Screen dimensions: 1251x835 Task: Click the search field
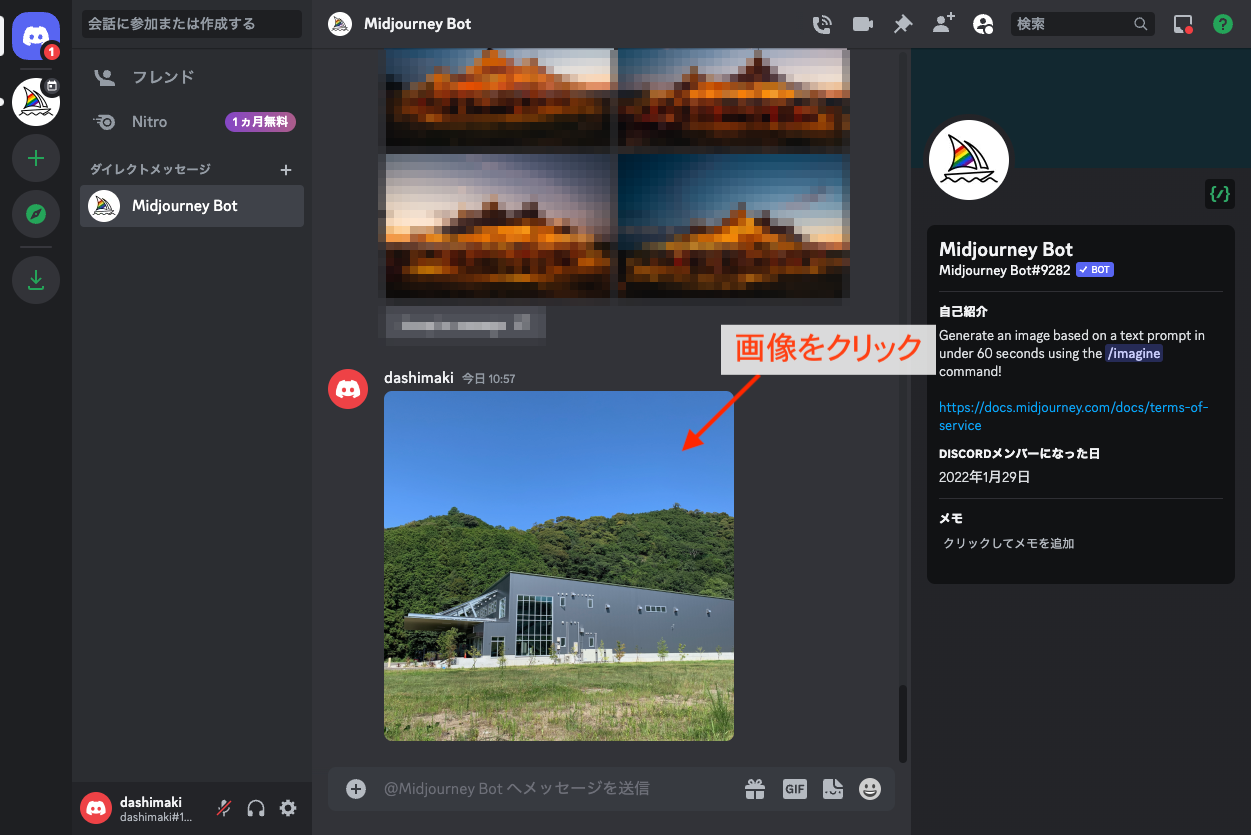coord(1072,24)
